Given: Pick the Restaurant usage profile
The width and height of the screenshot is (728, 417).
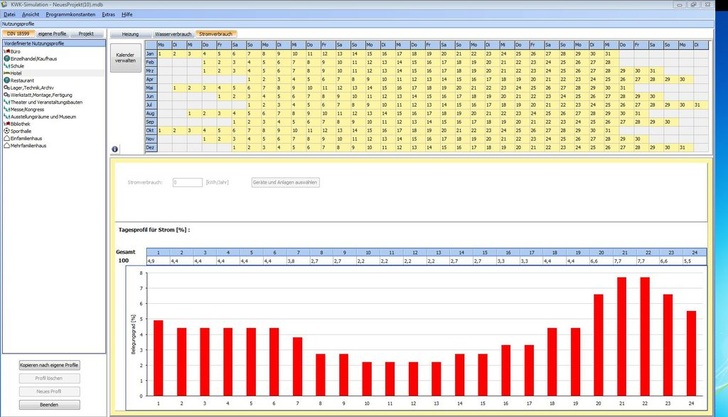Looking at the screenshot, I should [24, 80].
